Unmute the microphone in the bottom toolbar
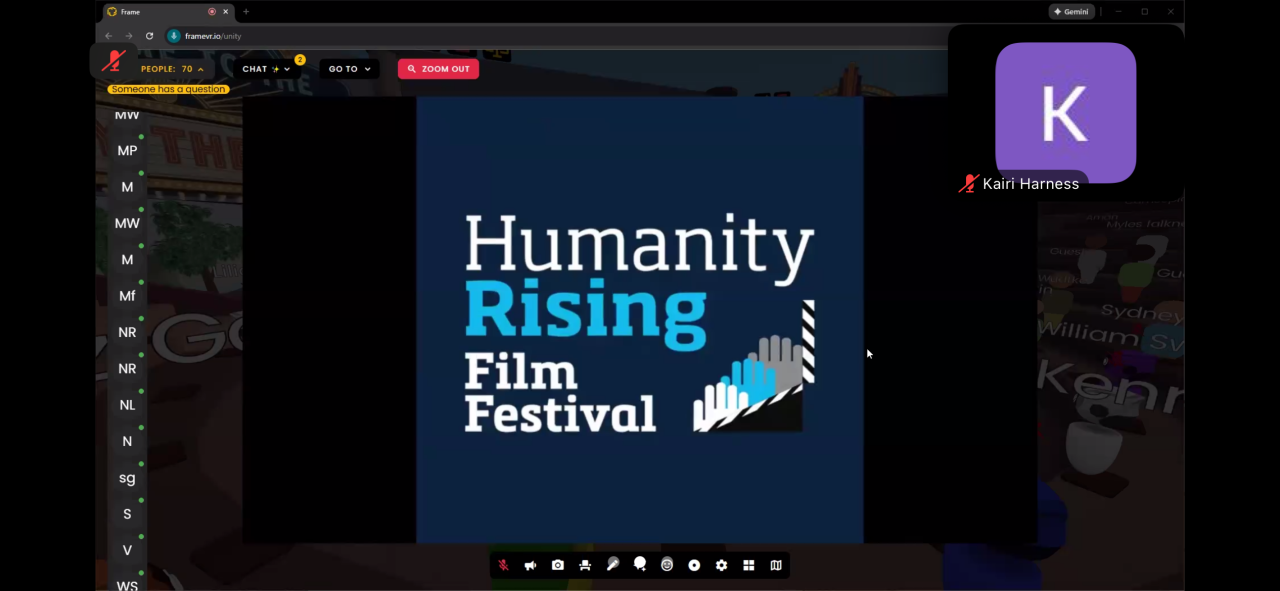 pyautogui.click(x=503, y=565)
